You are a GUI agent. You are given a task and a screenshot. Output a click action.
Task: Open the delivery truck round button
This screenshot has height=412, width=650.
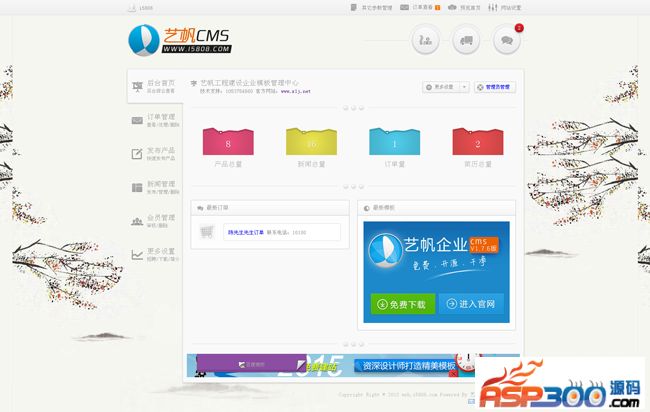pos(466,40)
